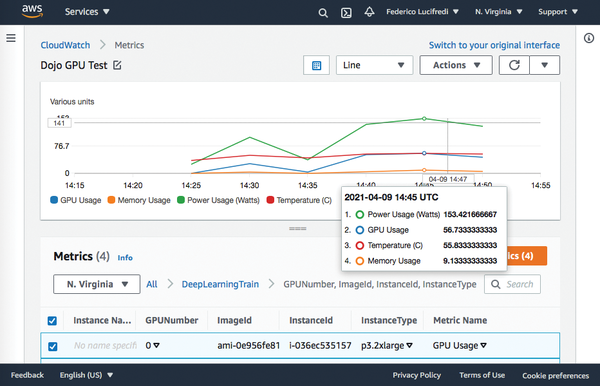Viewport: 600px width, 386px height.
Task: Click the ami-0e956fe81 image ID cell
Action: (x=249, y=345)
